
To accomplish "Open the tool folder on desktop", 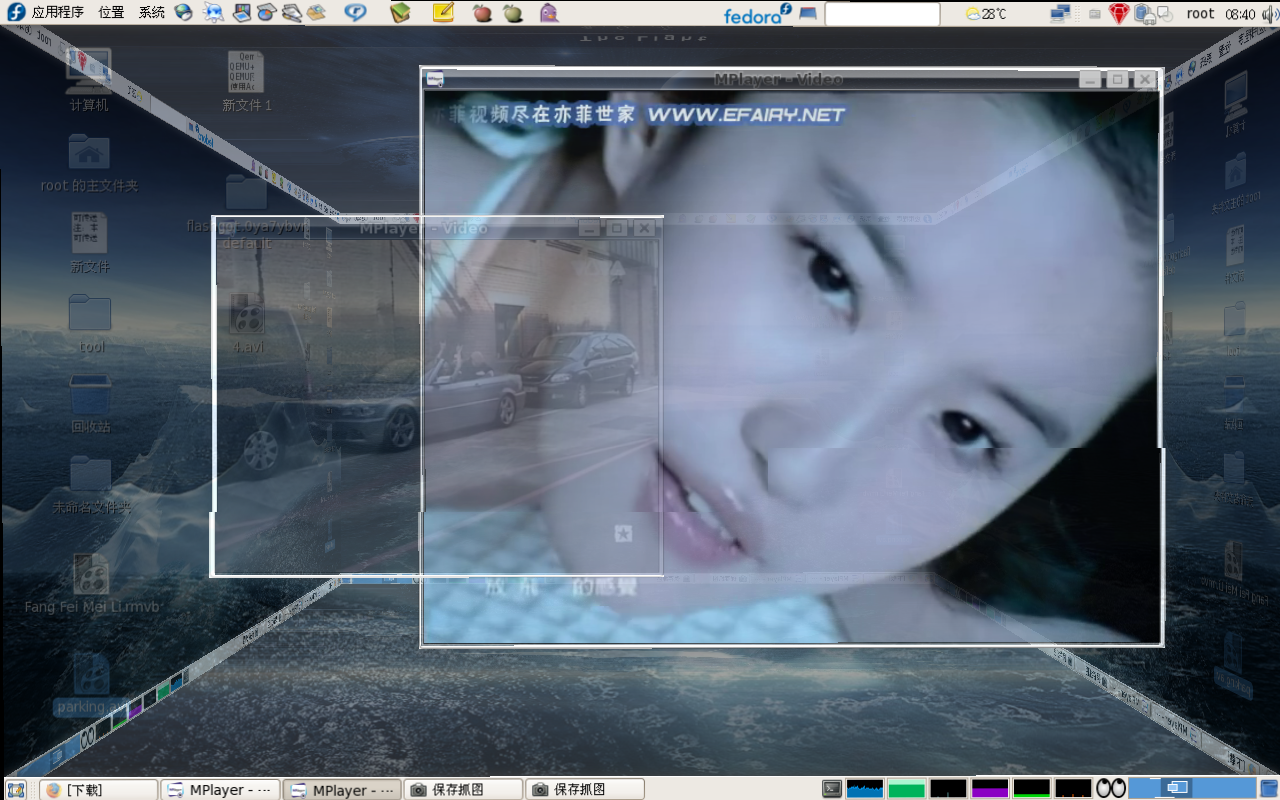I will coord(91,323).
